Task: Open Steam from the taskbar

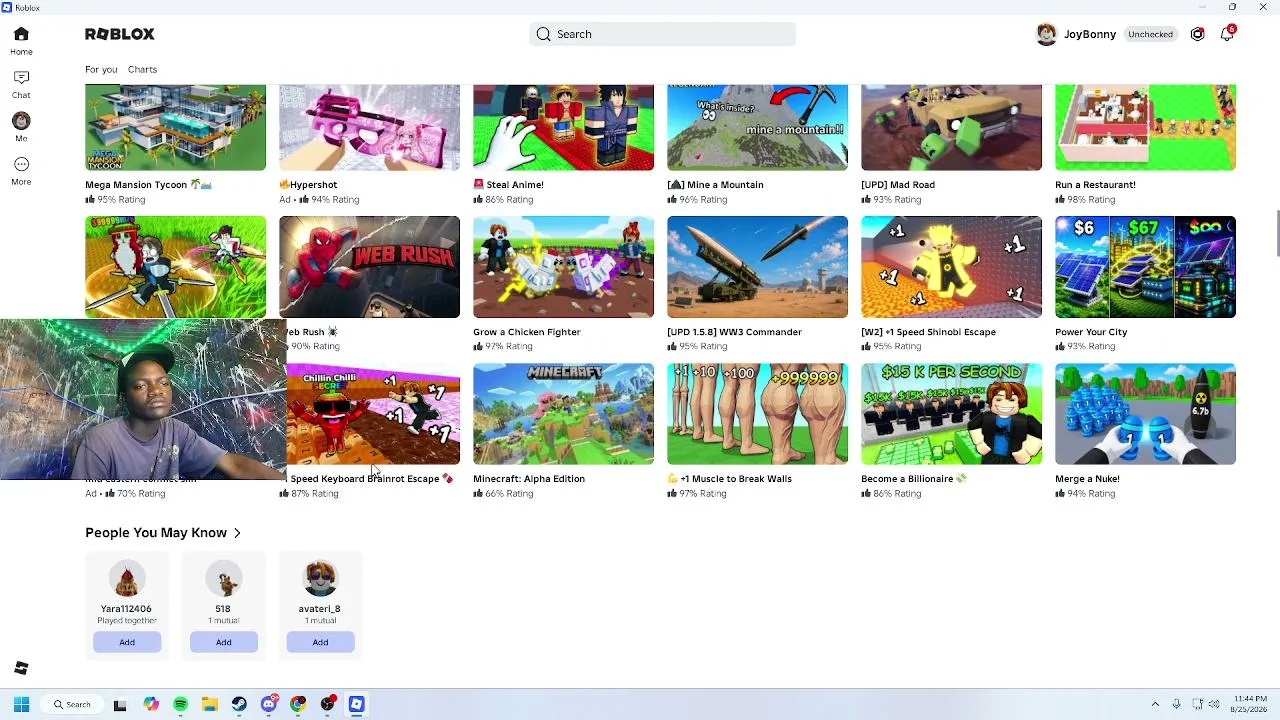Action: pyautogui.click(x=239, y=704)
